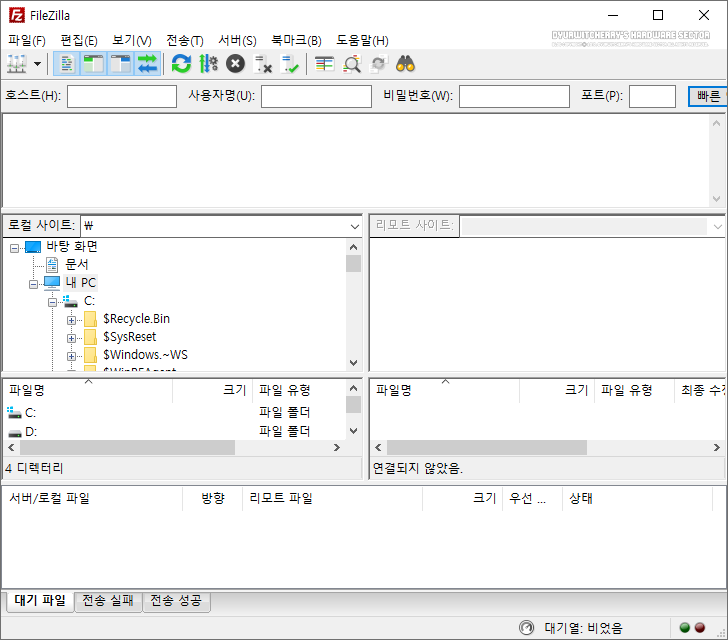The width and height of the screenshot is (728, 640).
Task: Click 서버/로컬 파일 queue column header
Action: click(x=93, y=498)
